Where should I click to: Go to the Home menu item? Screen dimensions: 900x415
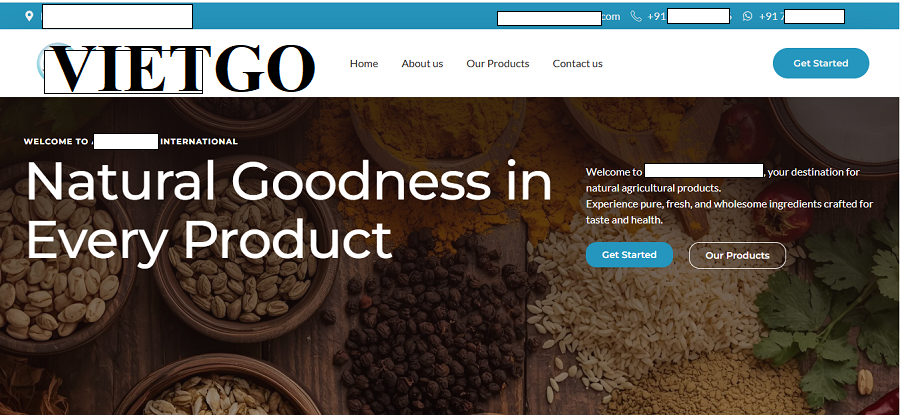[x=364, y=64]
